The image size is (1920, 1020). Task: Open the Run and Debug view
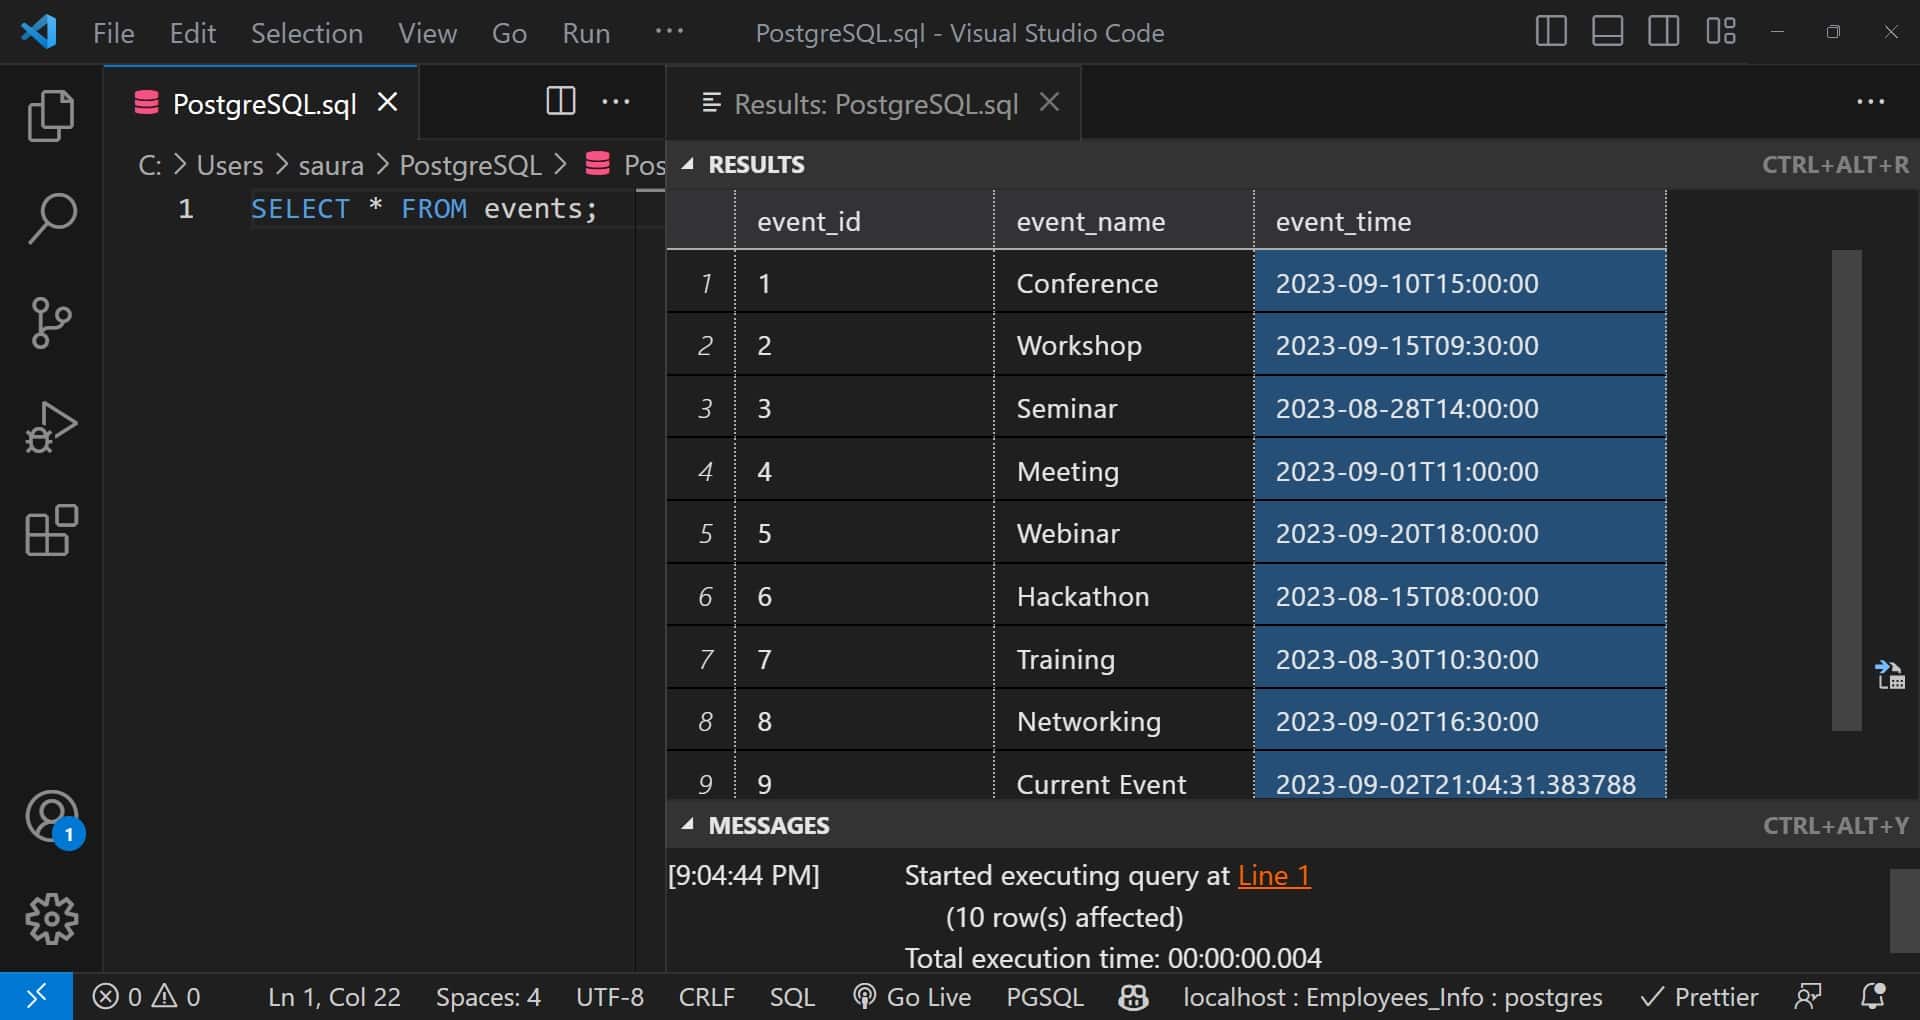pyautogui.click(x=50, y=426)
